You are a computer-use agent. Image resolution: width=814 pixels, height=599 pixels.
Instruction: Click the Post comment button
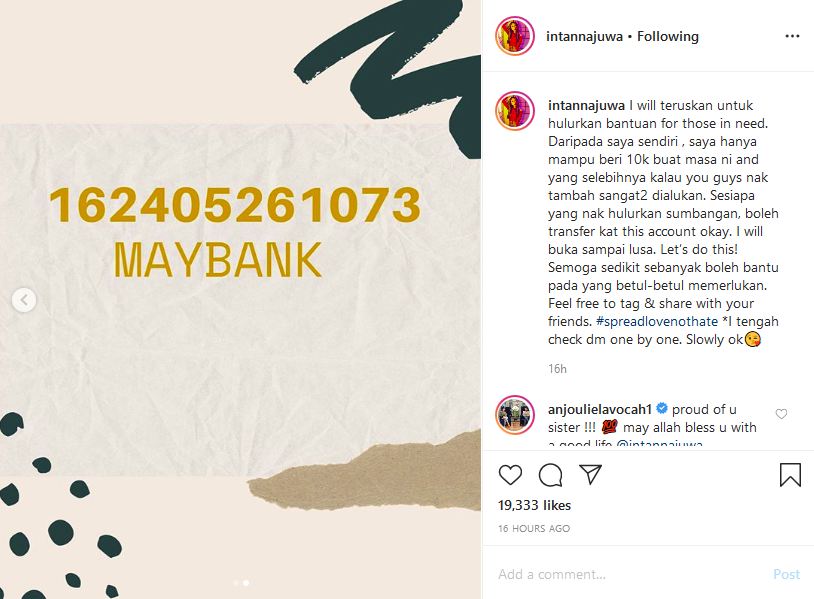point(786,574)
